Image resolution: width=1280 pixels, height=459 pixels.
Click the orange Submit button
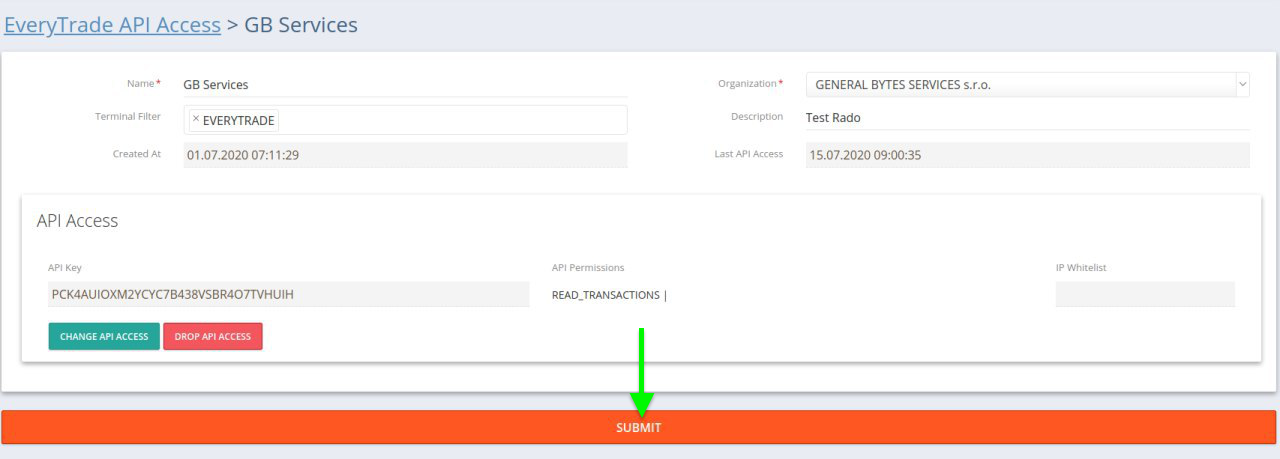[x=639, y=427]
